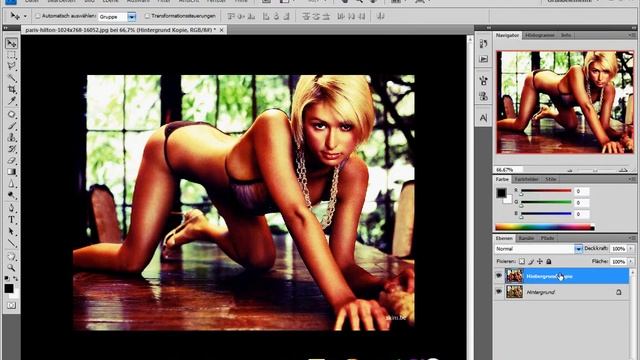
Task: Select the Hintergrund layer thumbnail
Action: pyautogui.click(x=514, y=292)
